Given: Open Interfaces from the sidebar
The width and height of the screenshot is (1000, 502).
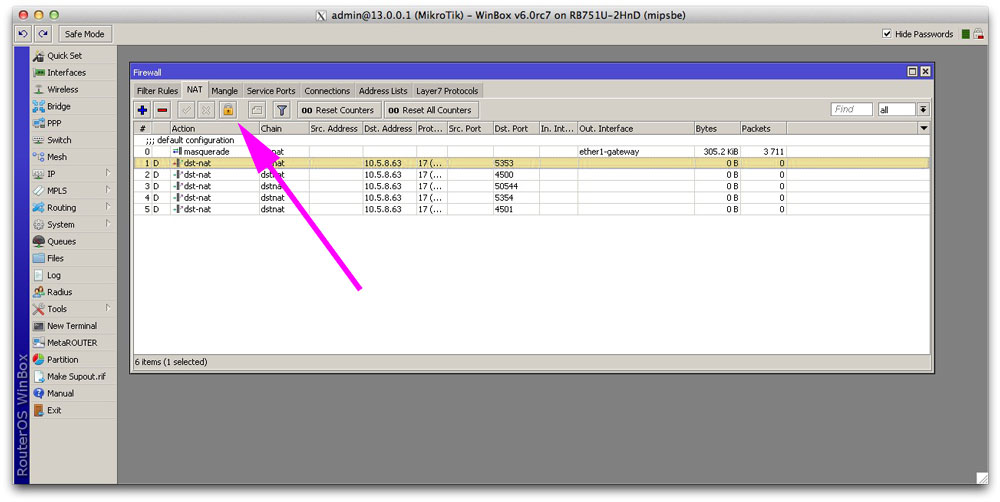Looking at the screenshot, I should coord(73,73).
